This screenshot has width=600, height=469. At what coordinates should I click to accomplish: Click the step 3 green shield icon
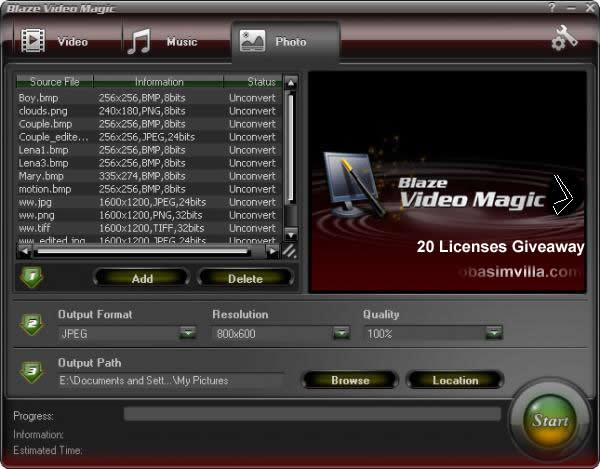click(x=31, y=373)
